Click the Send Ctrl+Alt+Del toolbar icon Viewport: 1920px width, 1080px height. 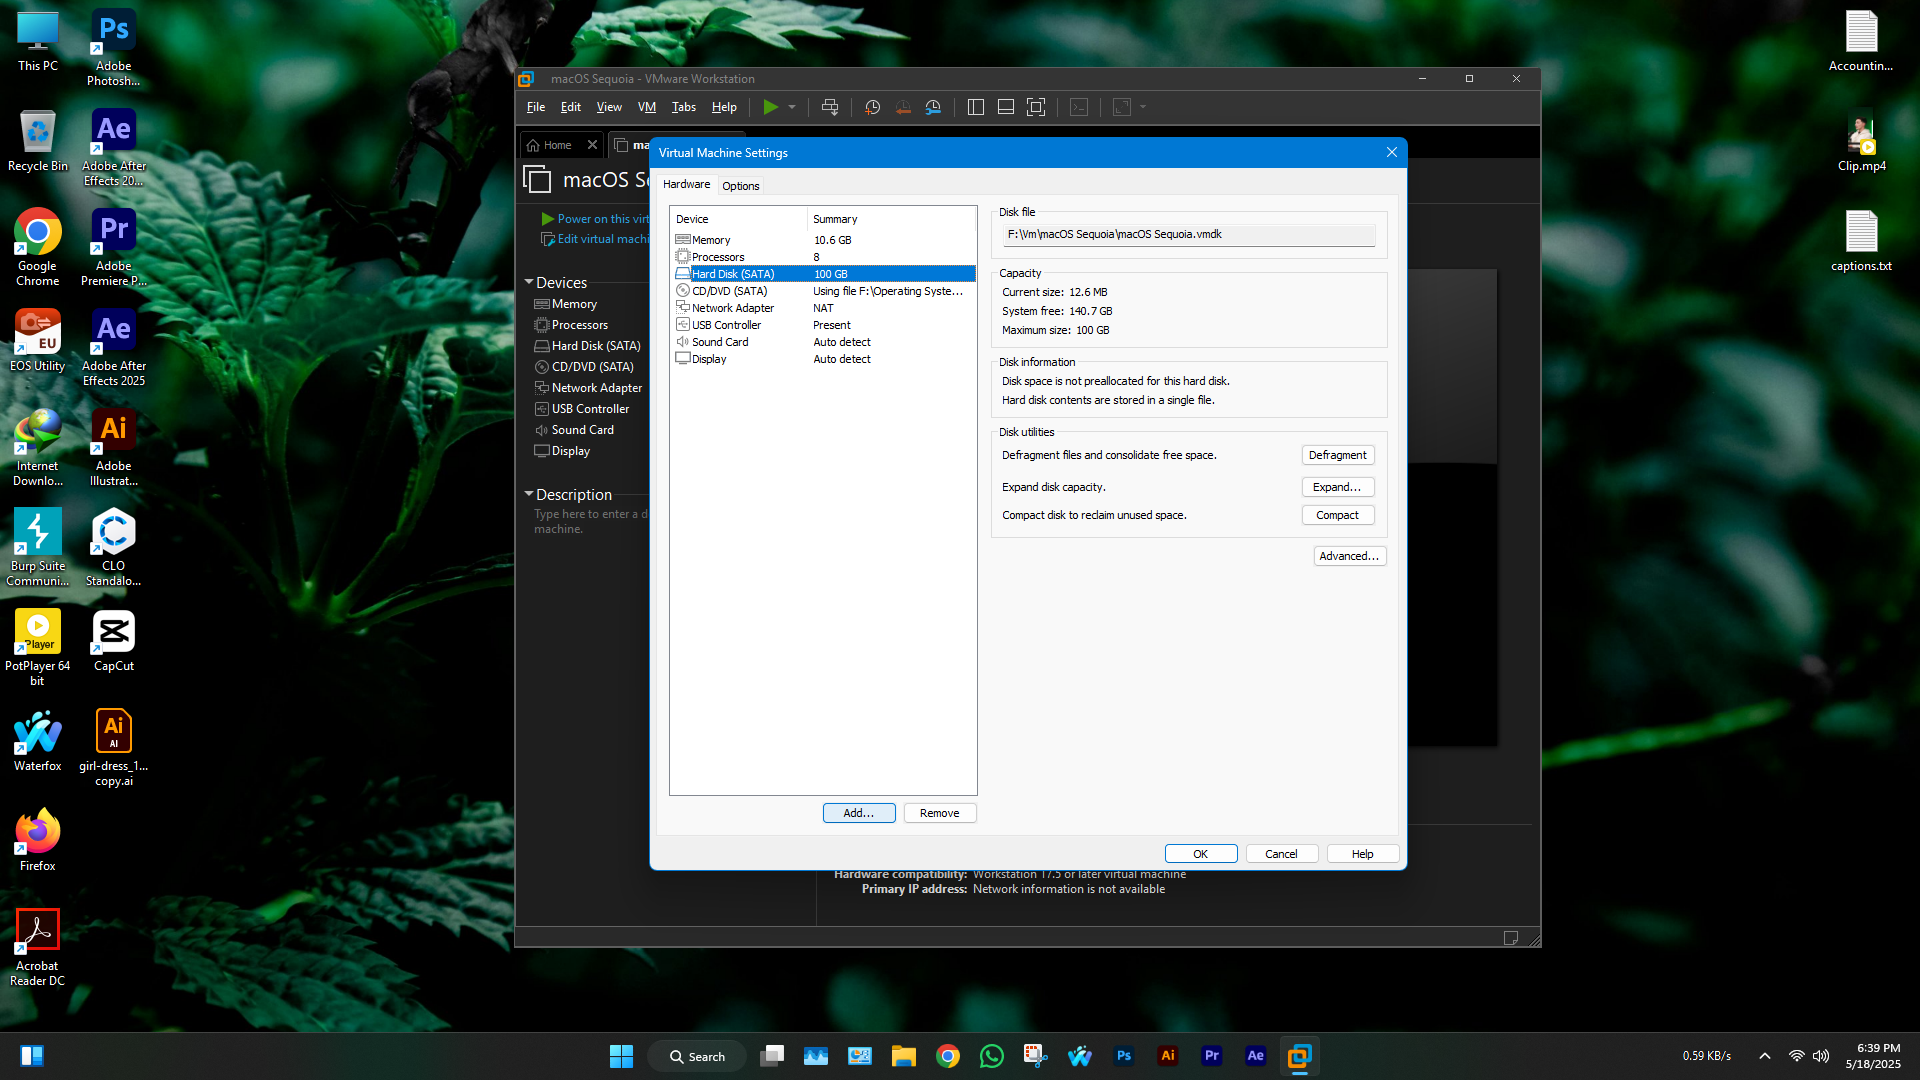(x=829, y=107)
